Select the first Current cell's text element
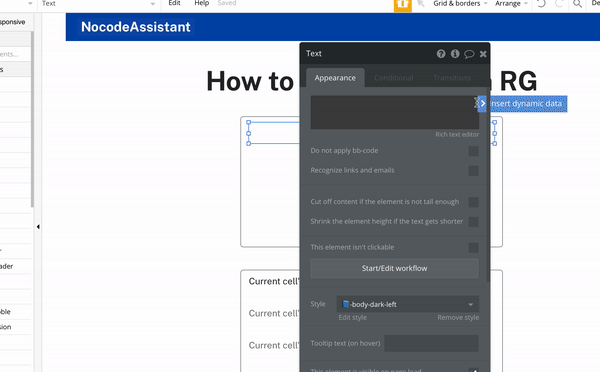600x372 pixels. point(273,281)
